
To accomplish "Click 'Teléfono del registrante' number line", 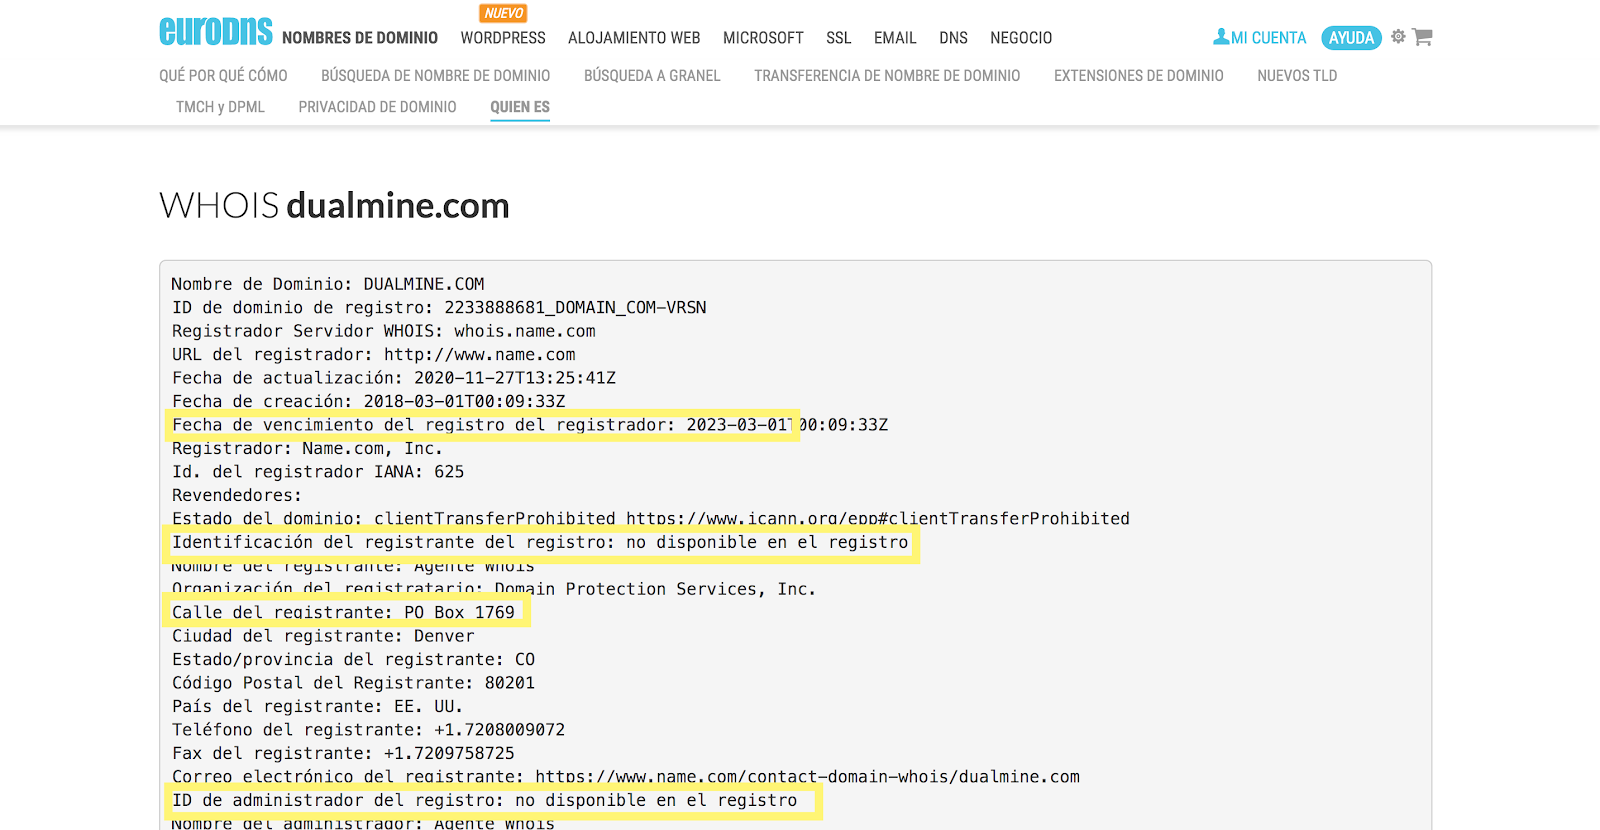I will pyautogui.click(x=368, y=730).
